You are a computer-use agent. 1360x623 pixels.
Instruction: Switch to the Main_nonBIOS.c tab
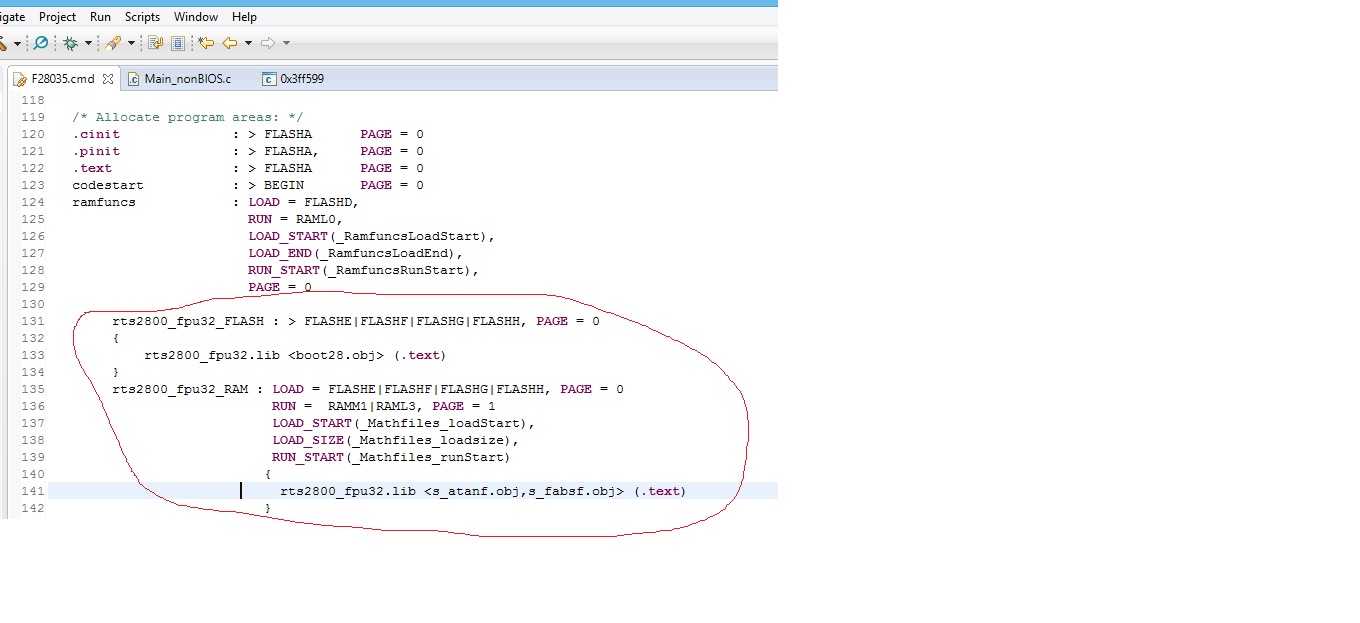click(179, 78)
